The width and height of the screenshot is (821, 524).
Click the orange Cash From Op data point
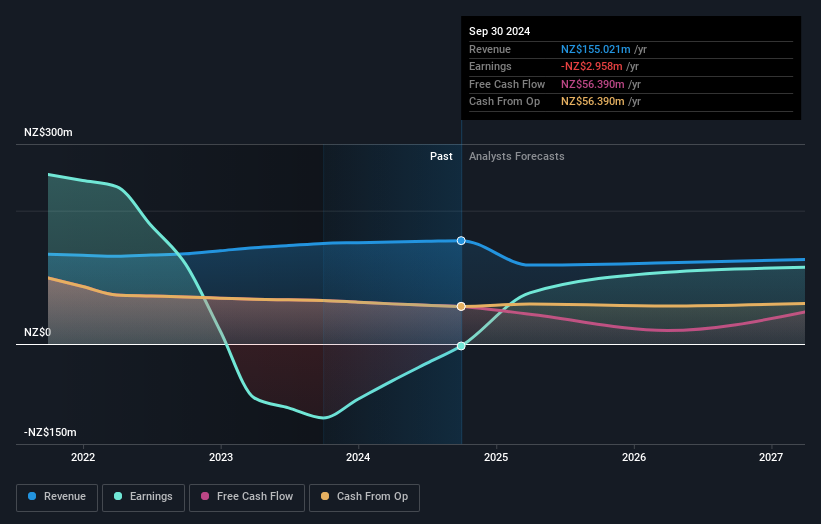461,306
